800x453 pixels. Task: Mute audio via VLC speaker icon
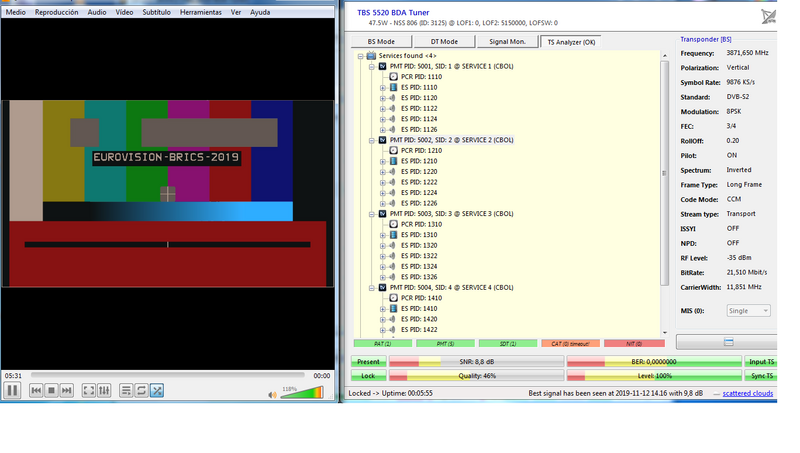pos(272,394)
